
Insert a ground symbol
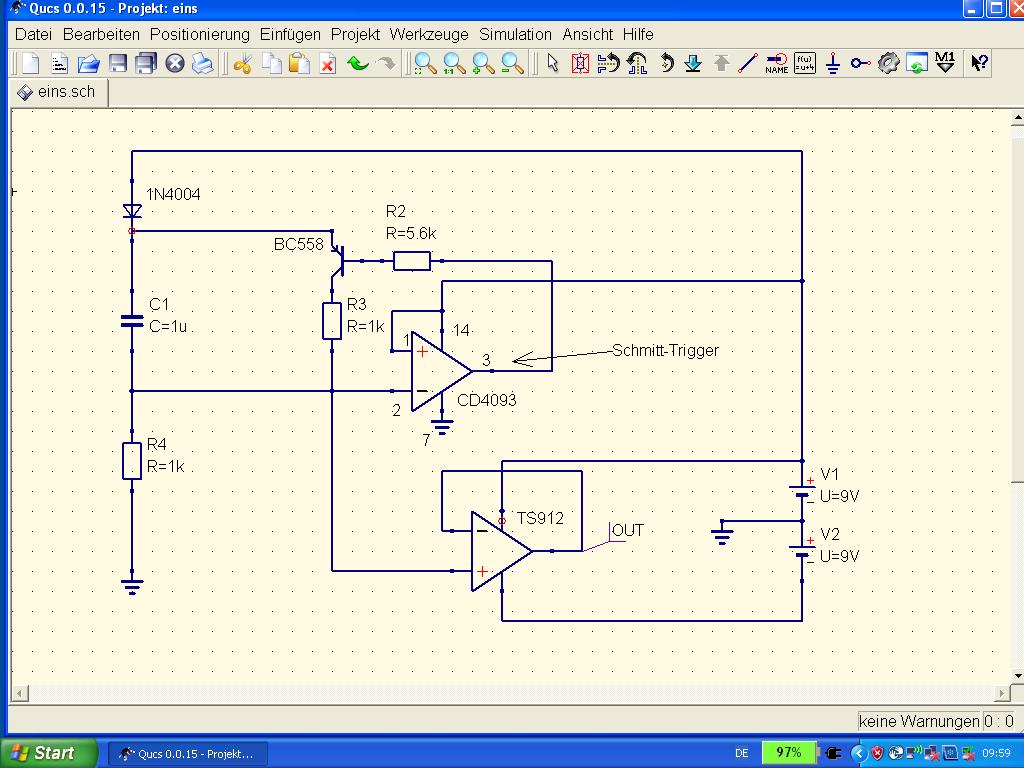(x=833, y=63)
